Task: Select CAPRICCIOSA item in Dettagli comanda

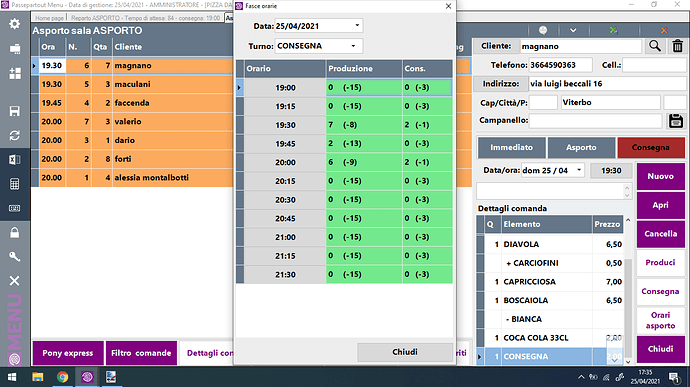Action: pos(550,282)
